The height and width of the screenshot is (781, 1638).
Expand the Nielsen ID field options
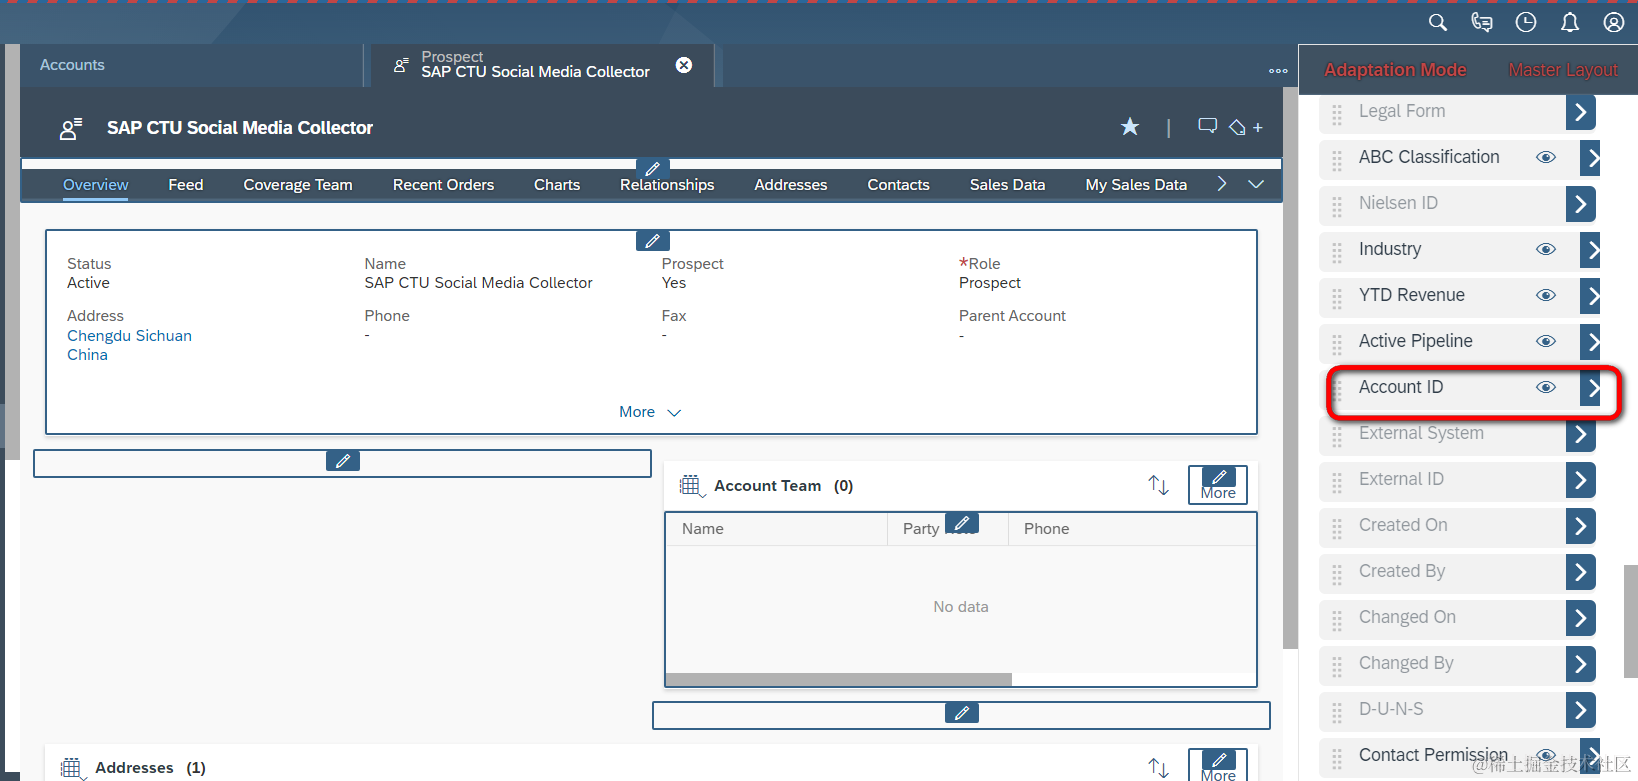(x=1580, y=204)
